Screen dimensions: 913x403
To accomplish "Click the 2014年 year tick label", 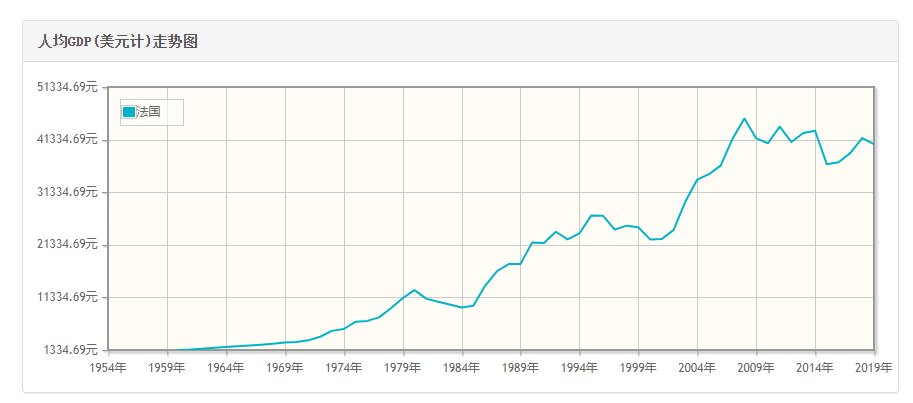I will pyautogui.click(x=816, y=367).
